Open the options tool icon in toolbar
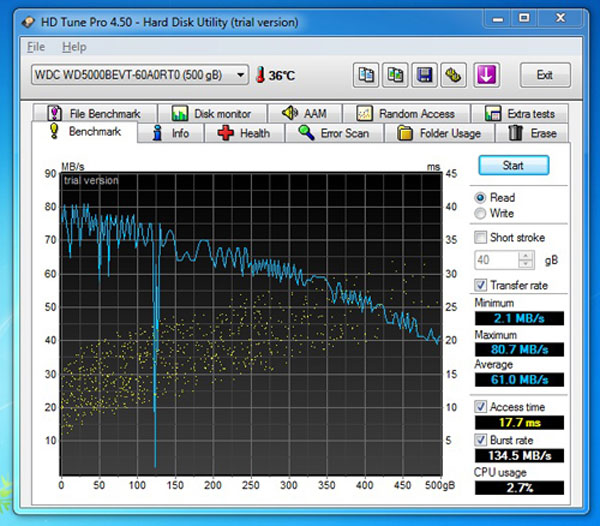Viewport: 600px width, 526px height. point(455,75)
